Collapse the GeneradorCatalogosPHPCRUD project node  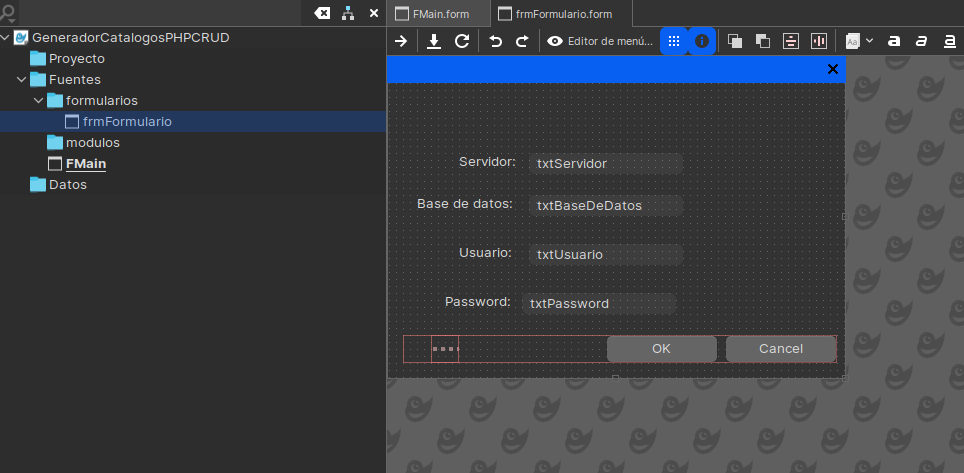[x=6, y=37]
